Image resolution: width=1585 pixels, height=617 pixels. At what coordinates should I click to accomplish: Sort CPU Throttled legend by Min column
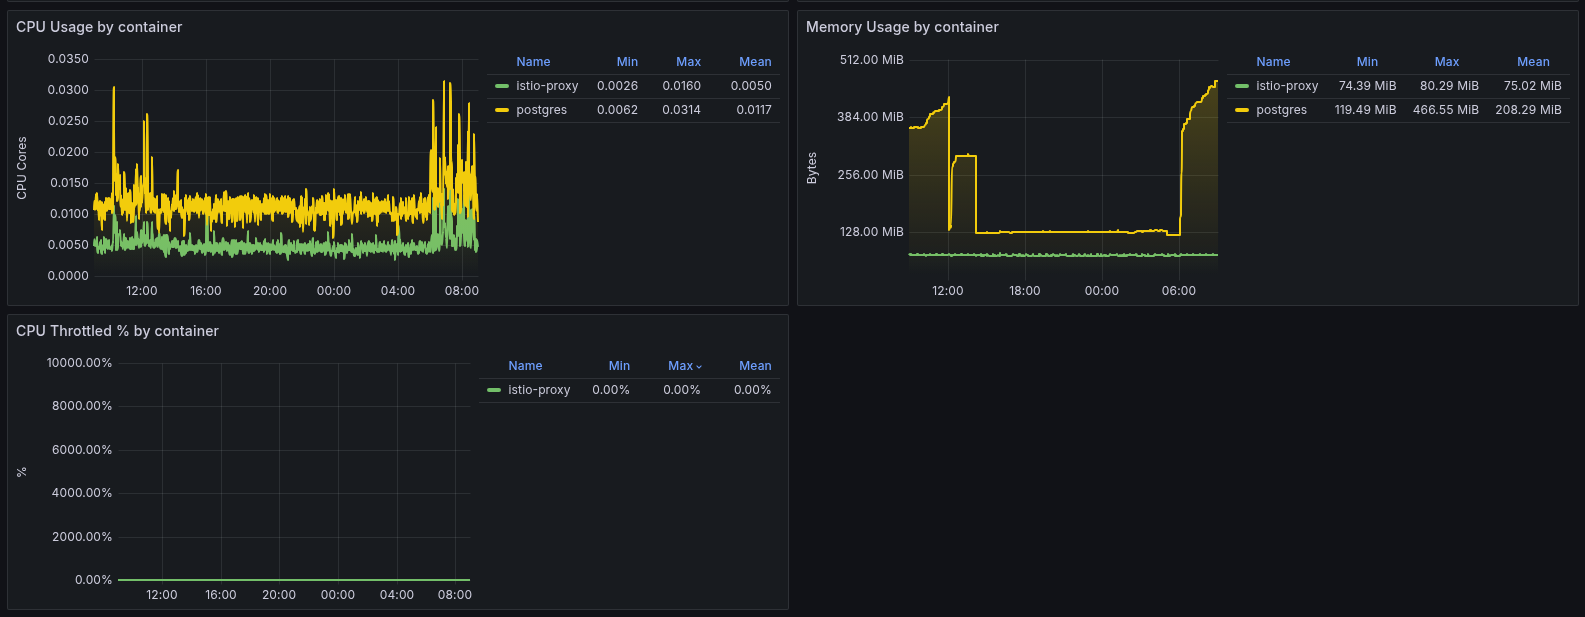tap(619, 366)
